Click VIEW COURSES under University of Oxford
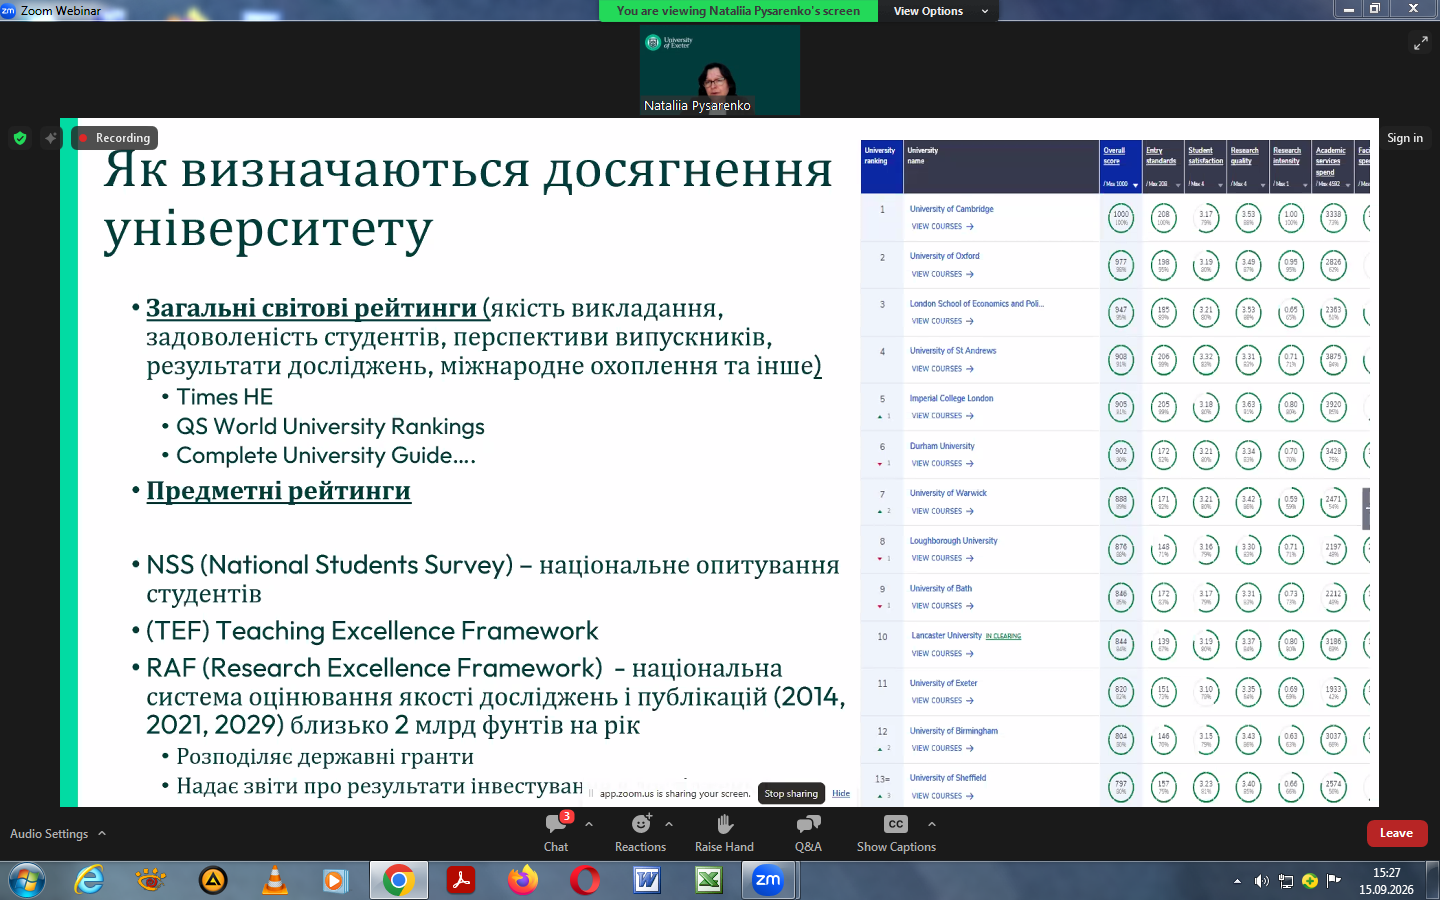 point(942,274)
